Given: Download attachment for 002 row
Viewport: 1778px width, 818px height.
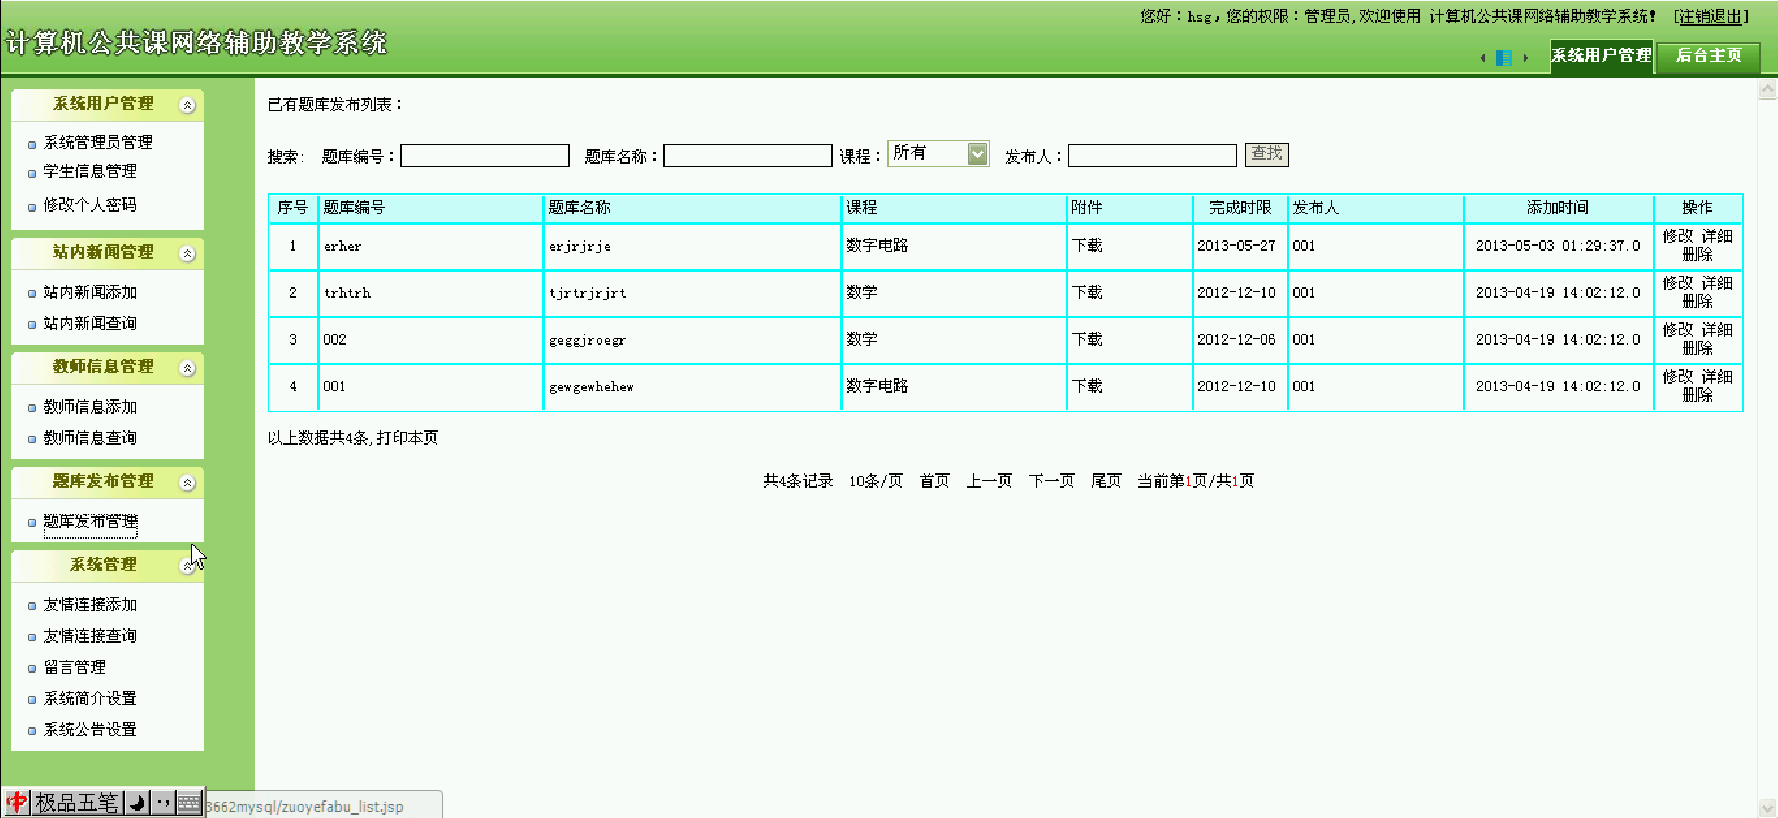Looking at the screenshot, I should [x=1087, y=340].
